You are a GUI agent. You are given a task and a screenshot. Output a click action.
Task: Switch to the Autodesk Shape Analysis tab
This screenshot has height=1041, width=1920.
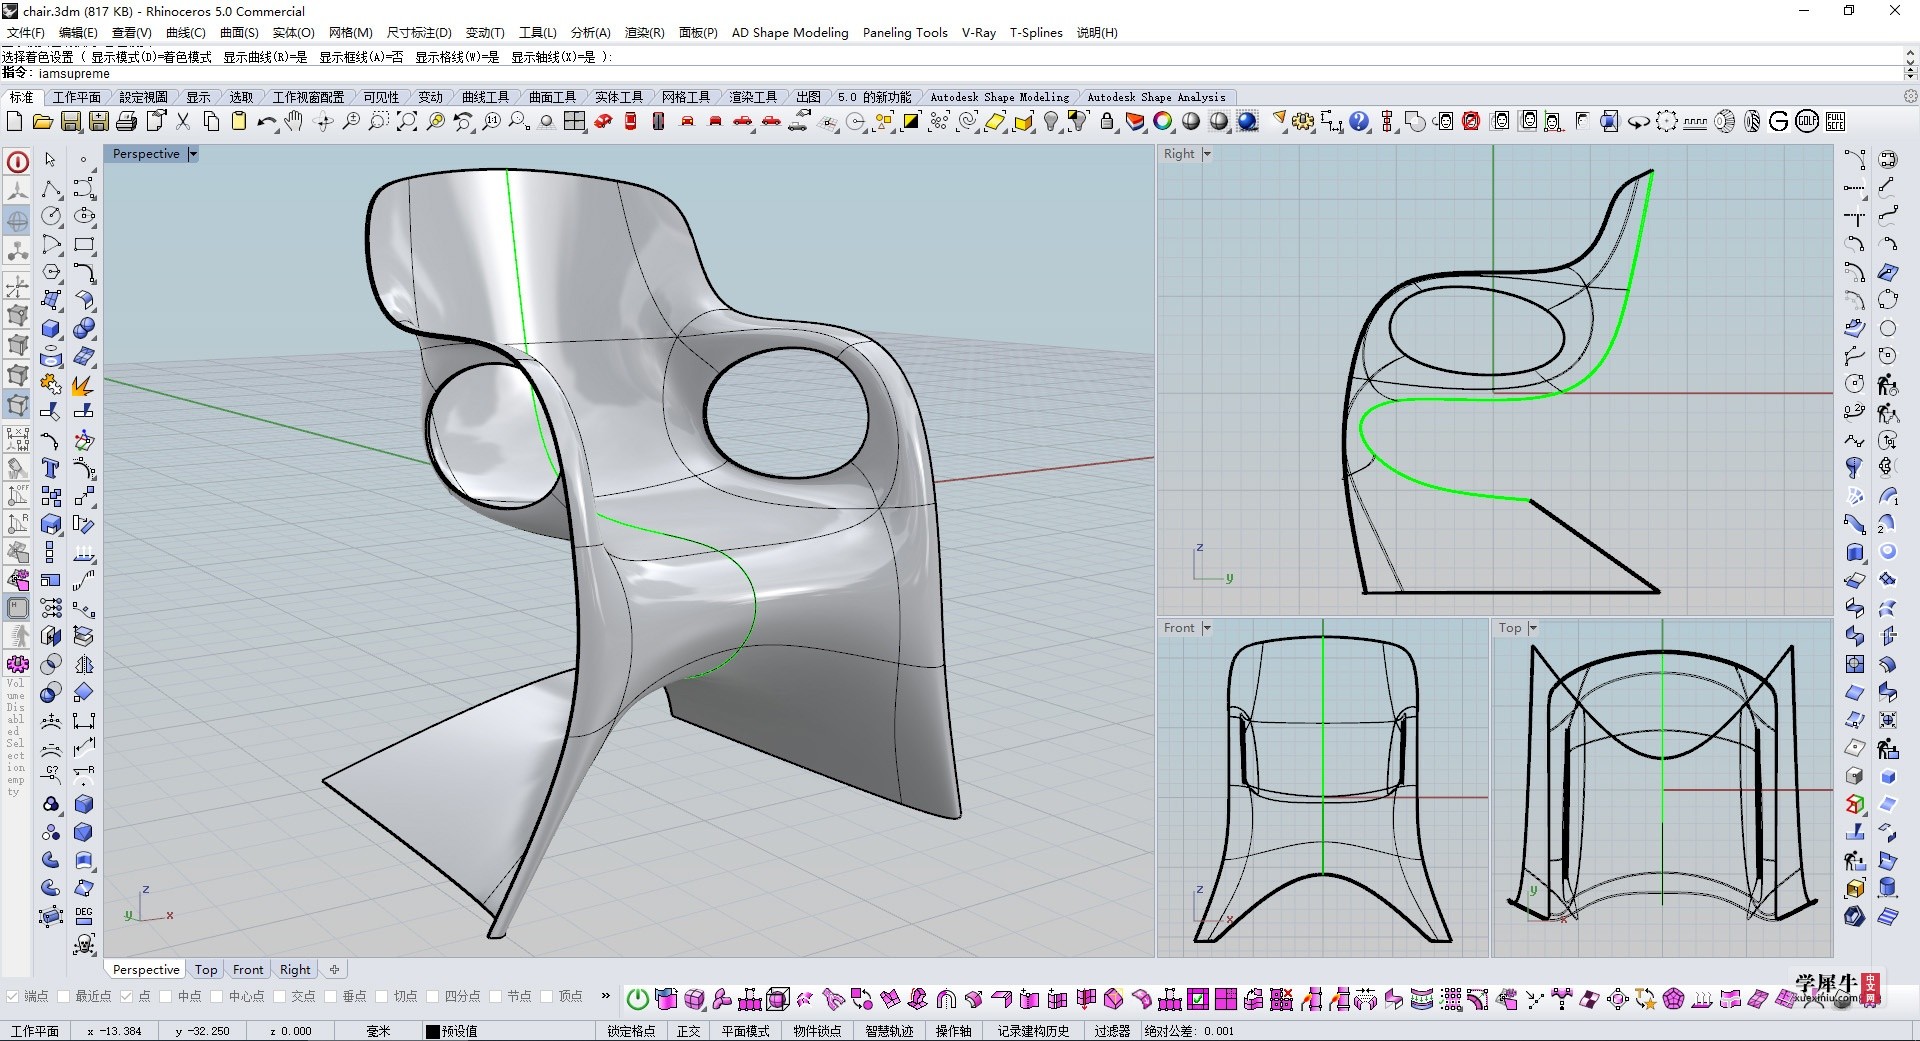[x=1156, y=97]
